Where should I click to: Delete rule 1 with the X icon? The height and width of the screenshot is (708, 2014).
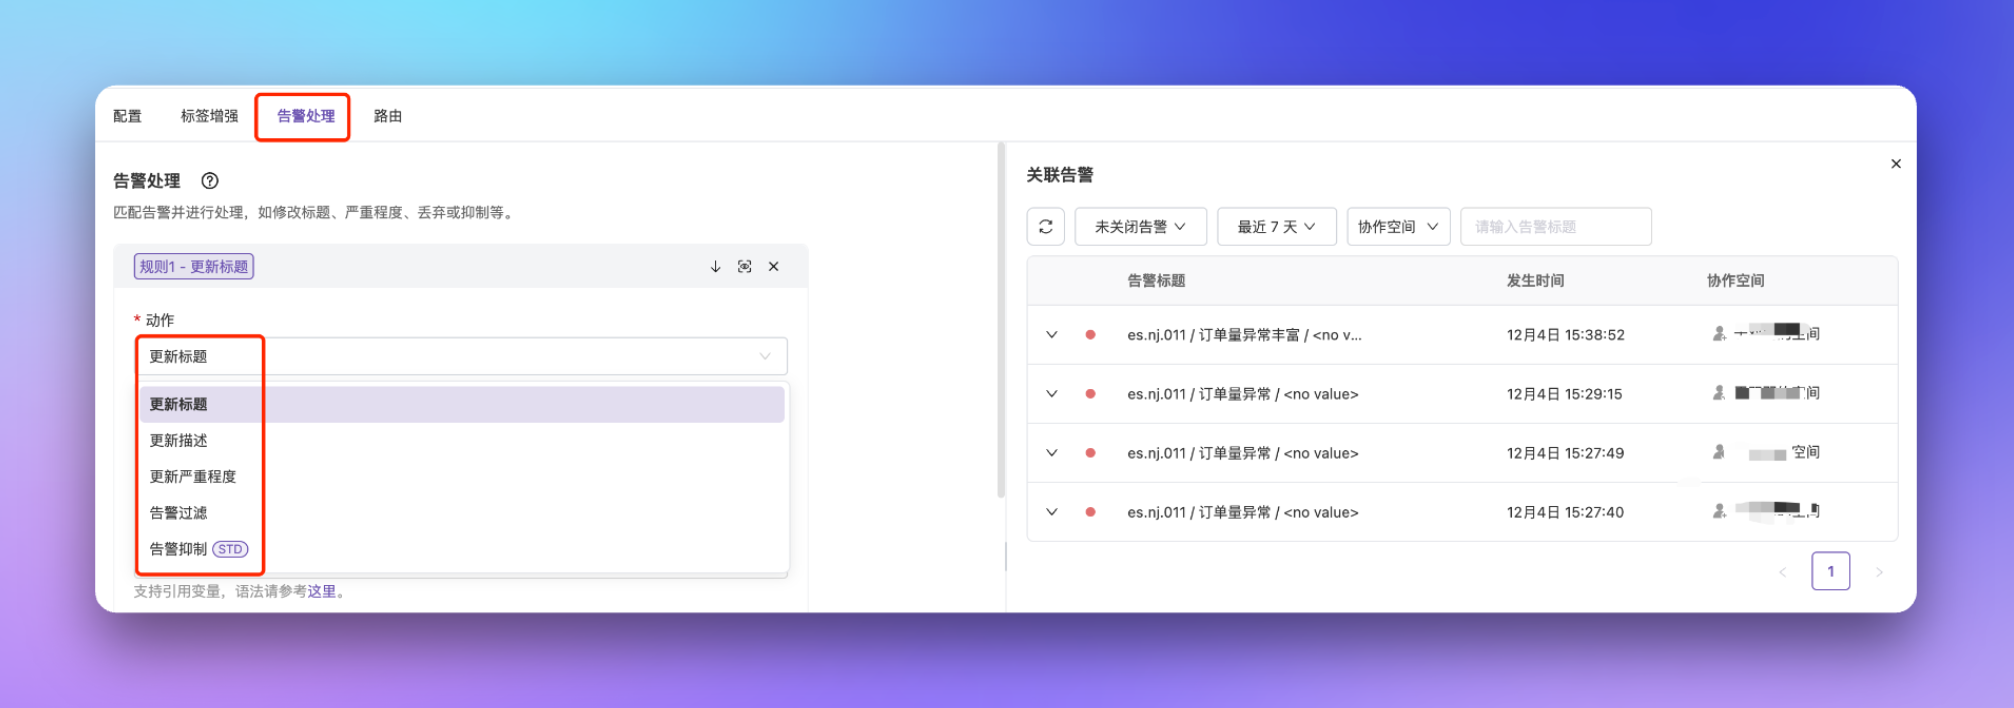(x=773, y=267)
